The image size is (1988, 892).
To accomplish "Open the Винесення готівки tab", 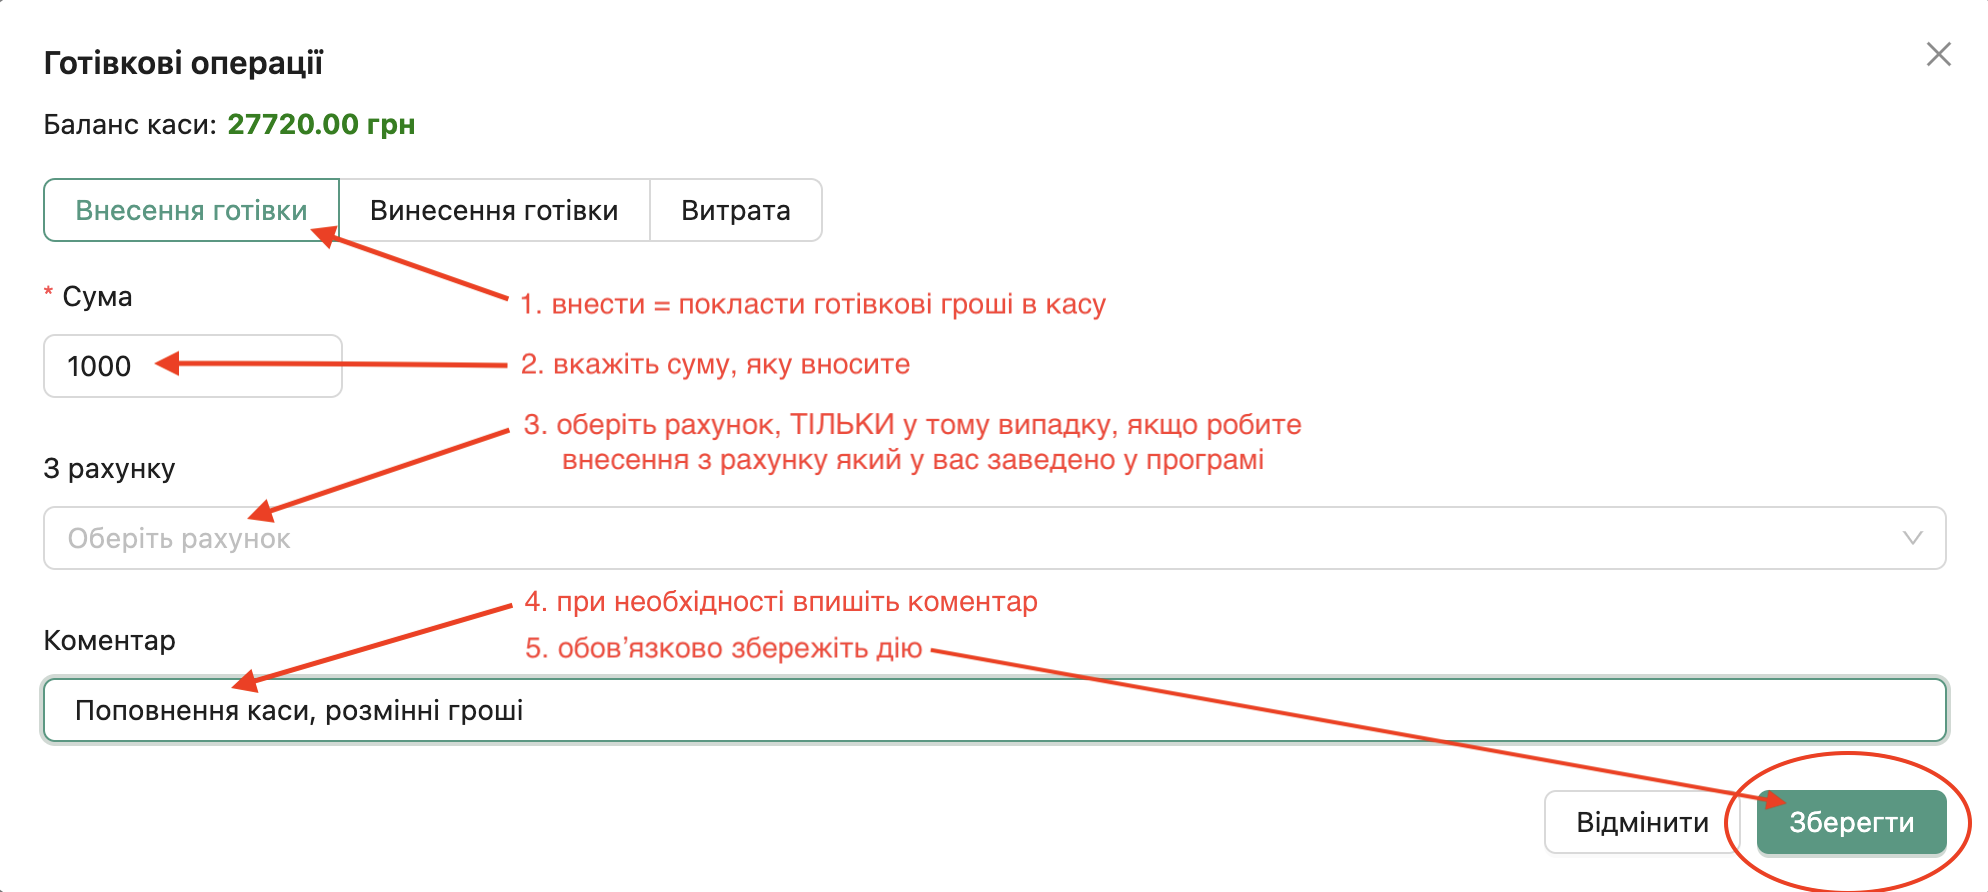I will pos(494,210).
